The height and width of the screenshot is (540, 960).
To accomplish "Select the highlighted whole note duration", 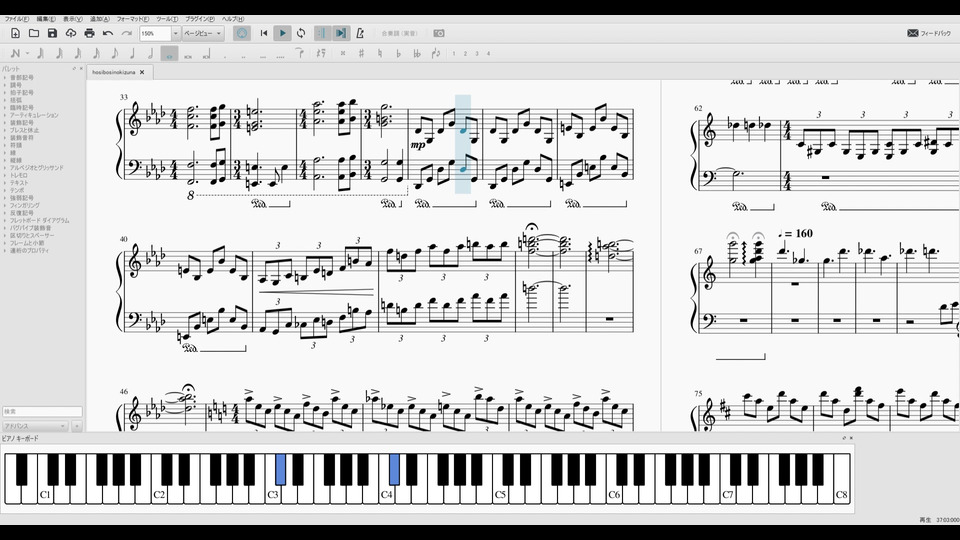I will click(169, 54).
